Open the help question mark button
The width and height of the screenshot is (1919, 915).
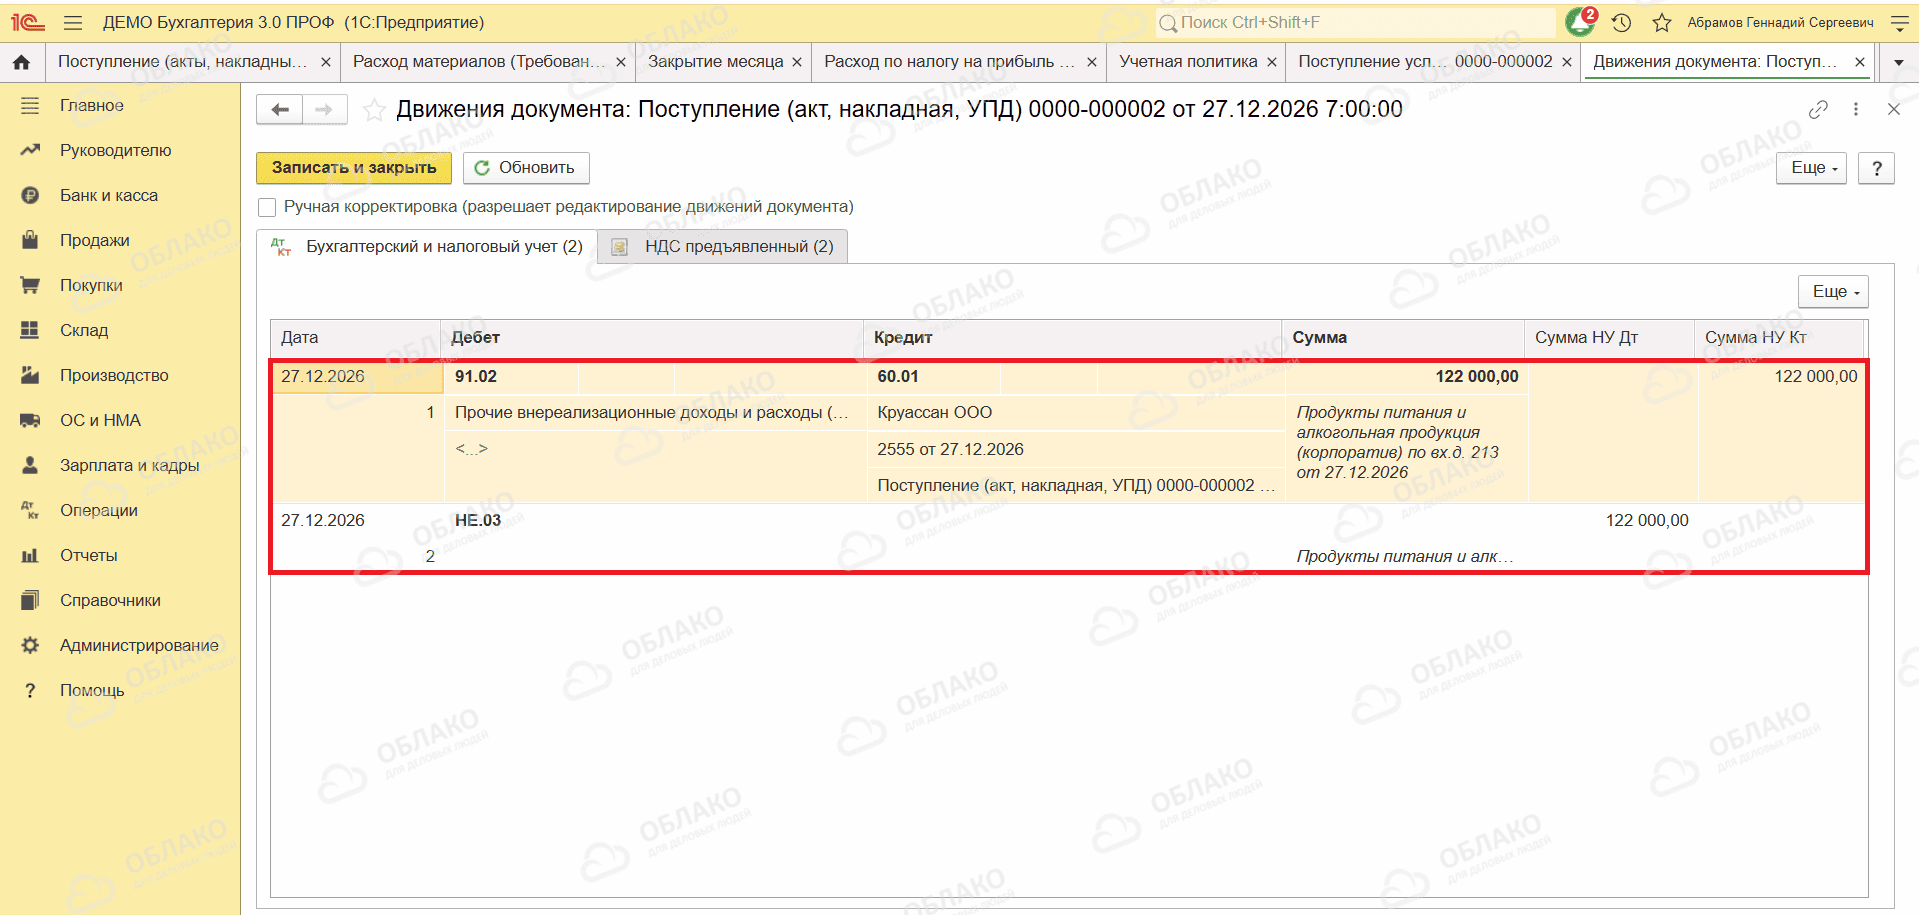pos(1876,168)
